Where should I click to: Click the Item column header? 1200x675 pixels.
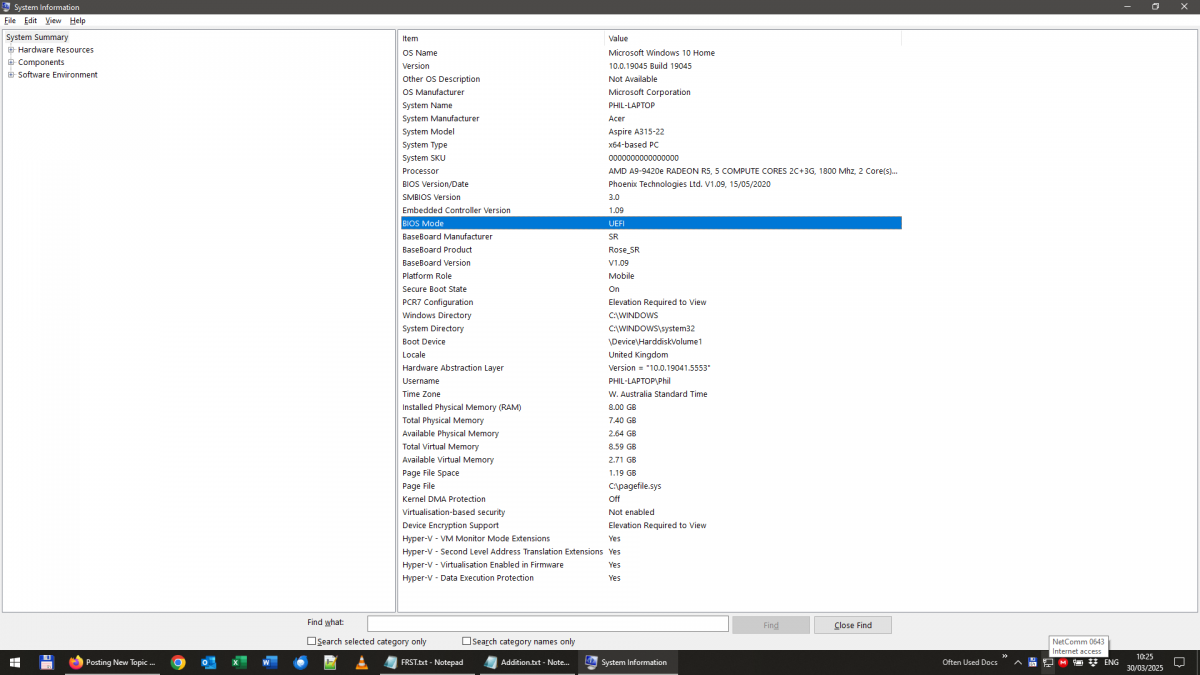click(501, 38)
